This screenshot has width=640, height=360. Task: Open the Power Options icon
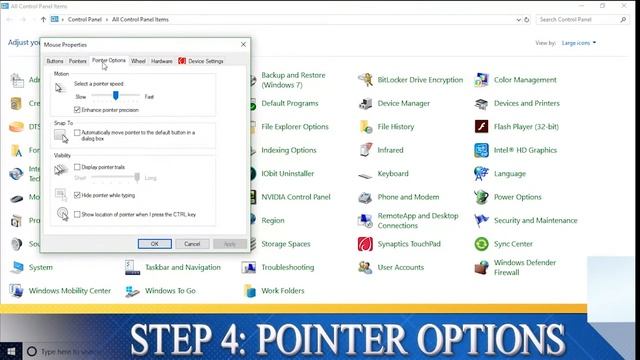pyautogui.click(x=482, y=197)
